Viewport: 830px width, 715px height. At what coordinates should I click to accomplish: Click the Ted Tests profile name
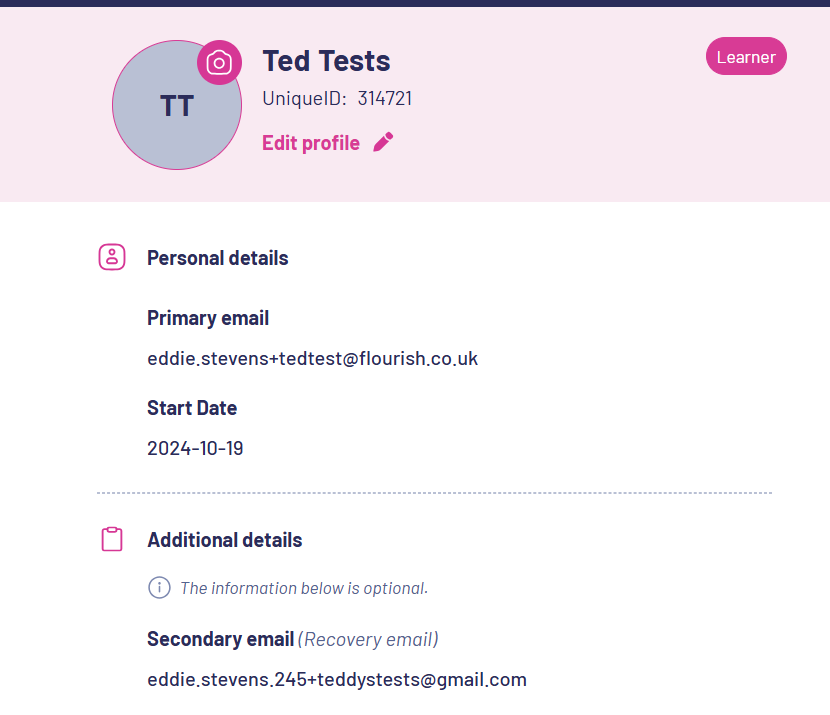click(x=326, y=60)
